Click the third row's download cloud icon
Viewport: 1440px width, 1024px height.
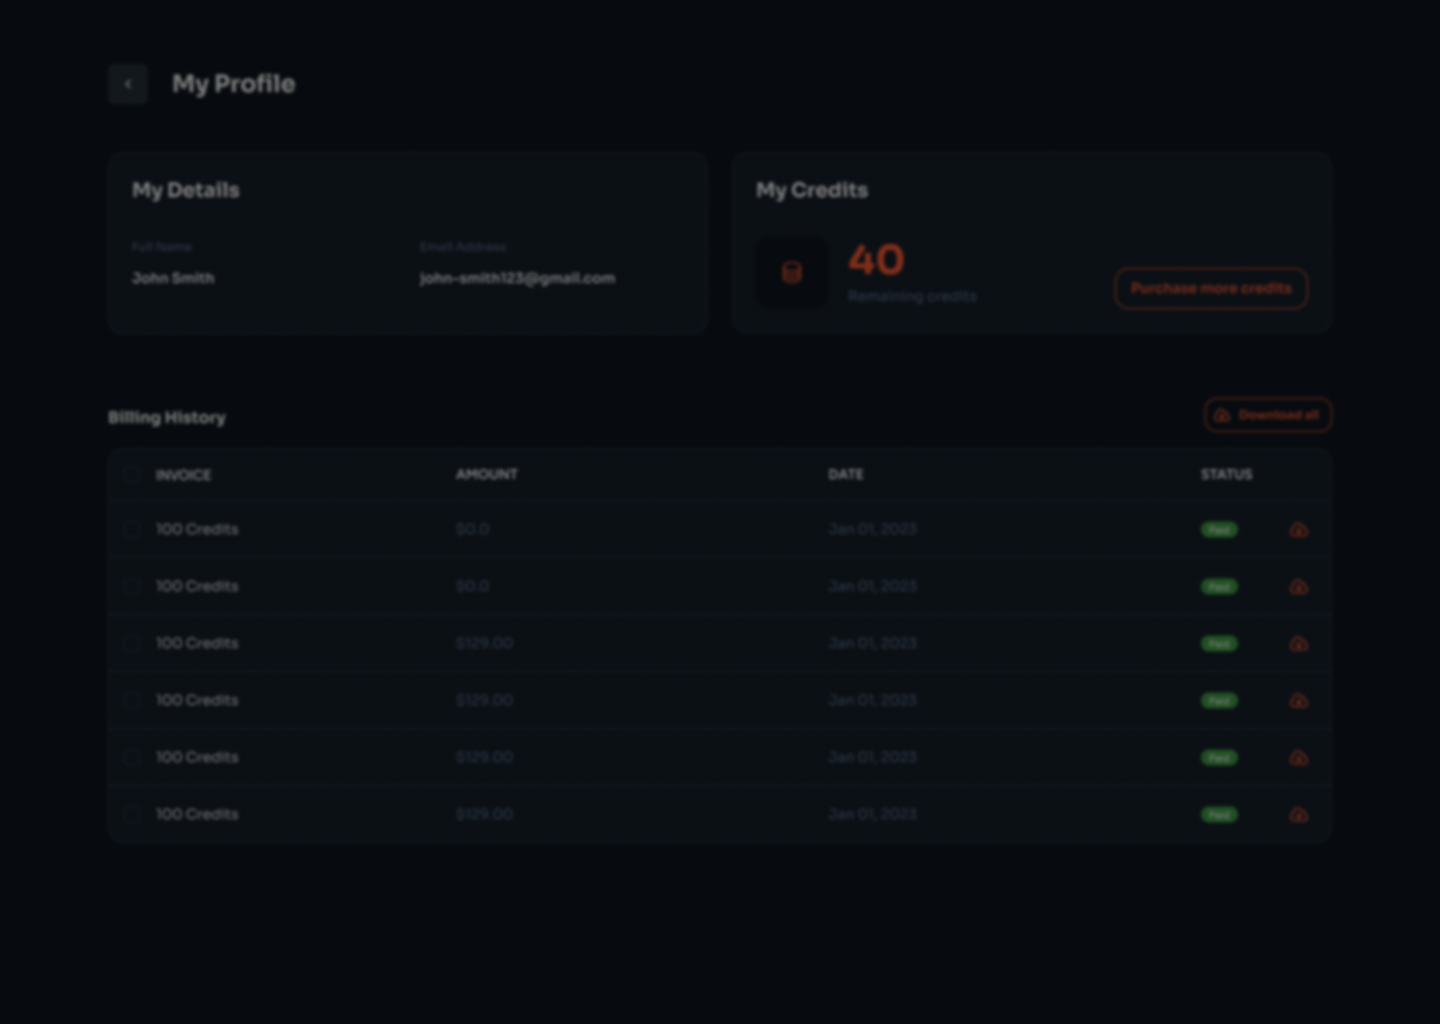1298,644
